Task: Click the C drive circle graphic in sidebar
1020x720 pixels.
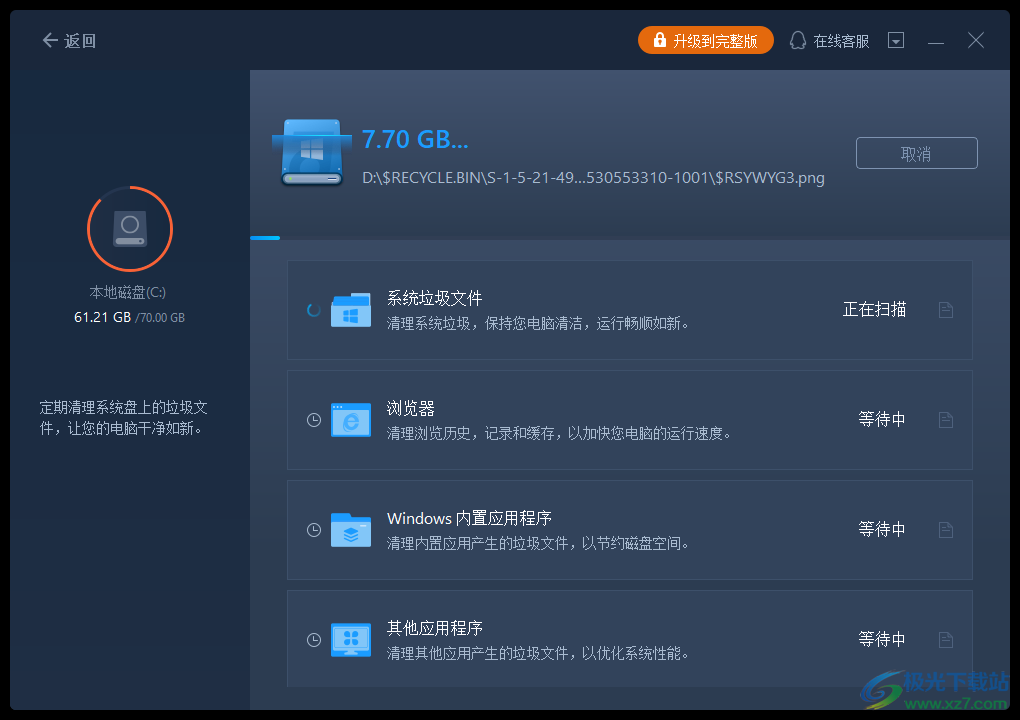Action: (x=129, y=228)
